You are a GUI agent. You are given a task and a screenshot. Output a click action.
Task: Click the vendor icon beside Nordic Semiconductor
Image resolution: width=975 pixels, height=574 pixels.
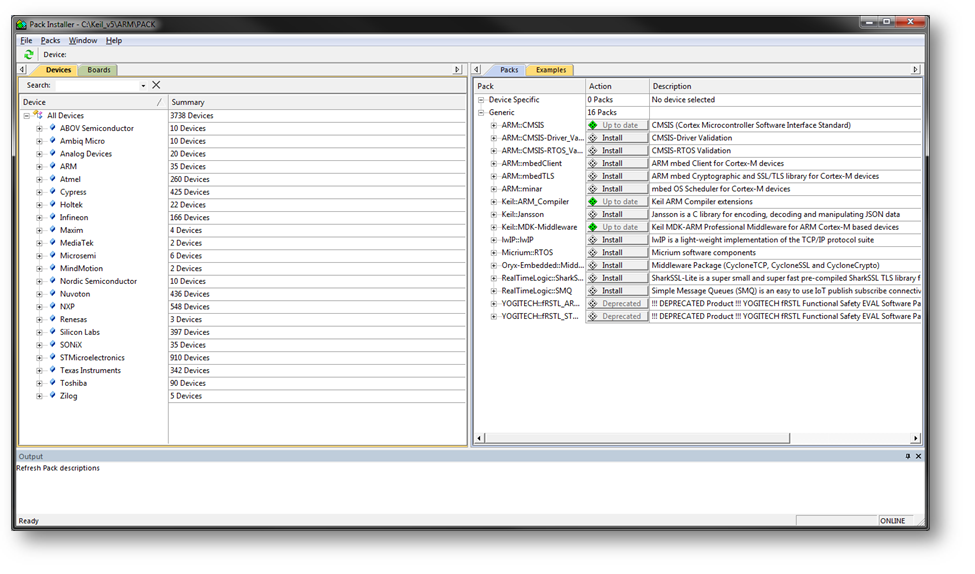[52, 281]
